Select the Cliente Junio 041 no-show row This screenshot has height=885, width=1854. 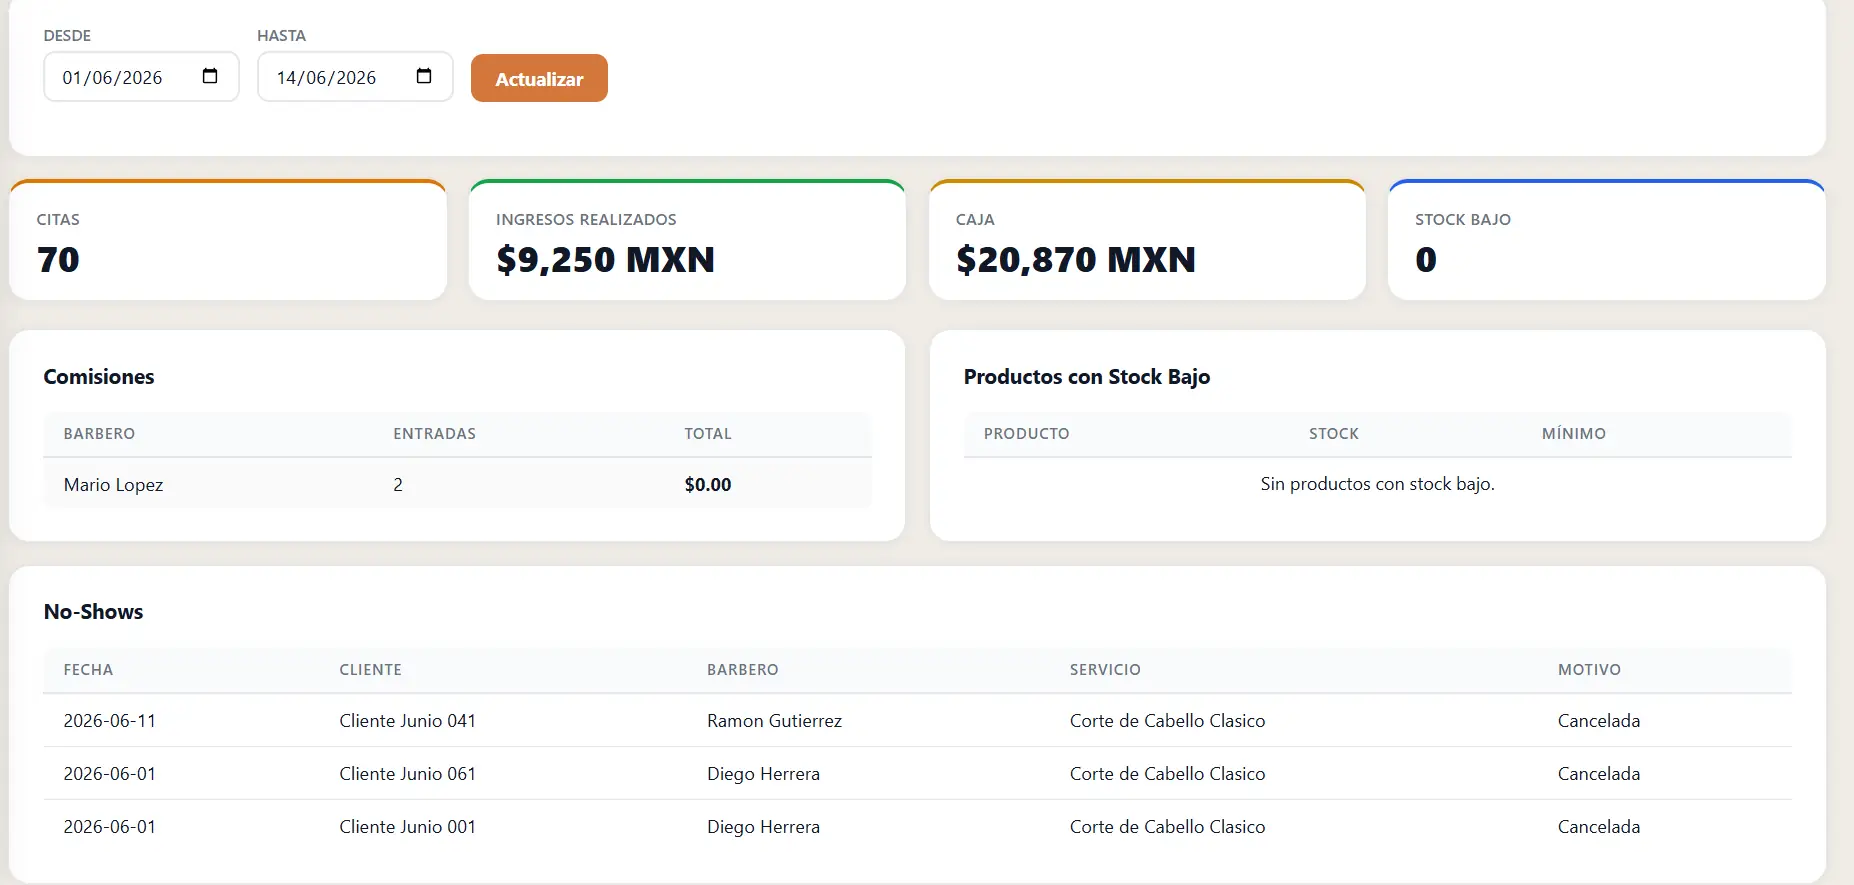click(917, 721)
